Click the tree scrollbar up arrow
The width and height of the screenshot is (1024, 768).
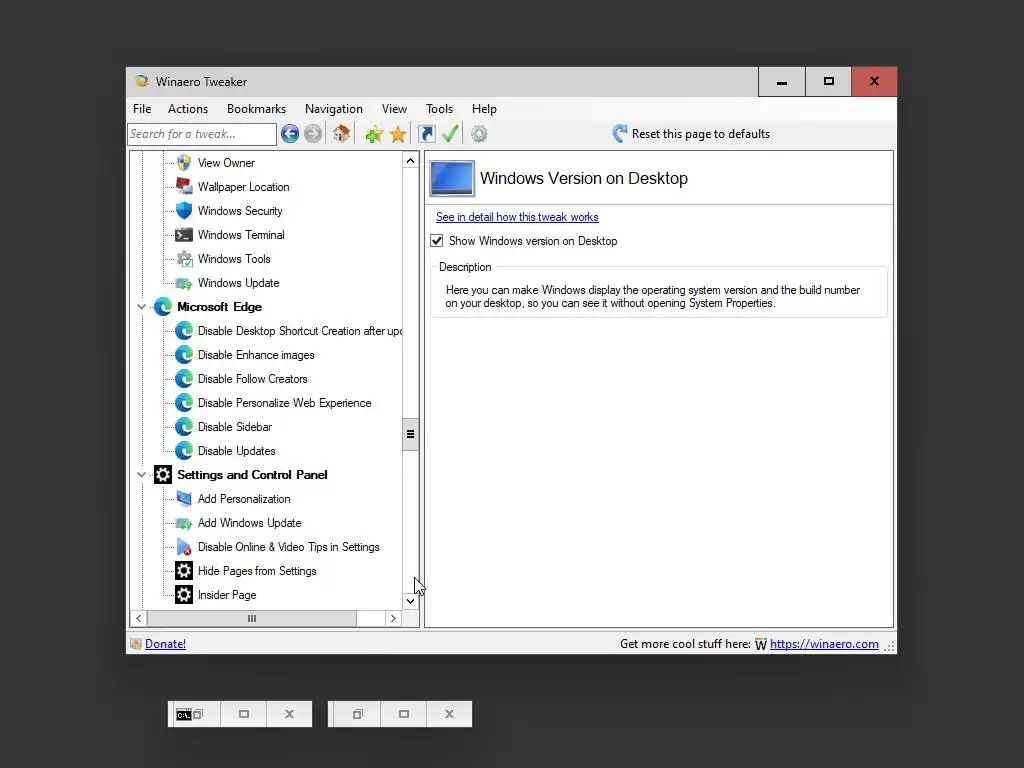click(410, 161)
